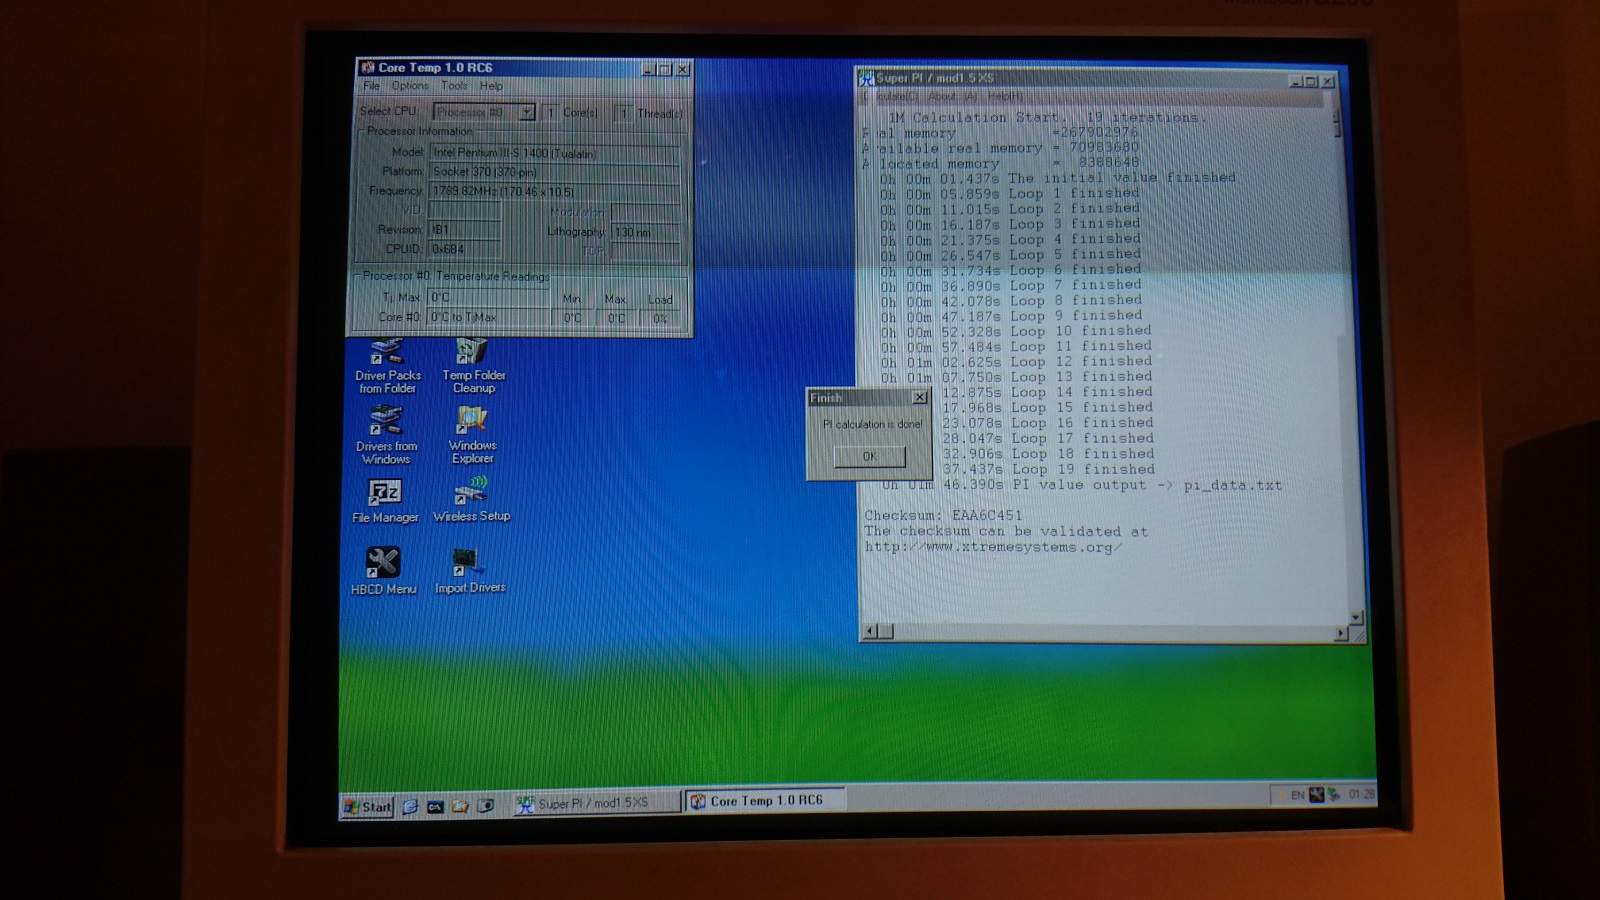The image size is (1600, 900).
Task: Click the Loop 1 finished line
Action: coord(1009,193)
